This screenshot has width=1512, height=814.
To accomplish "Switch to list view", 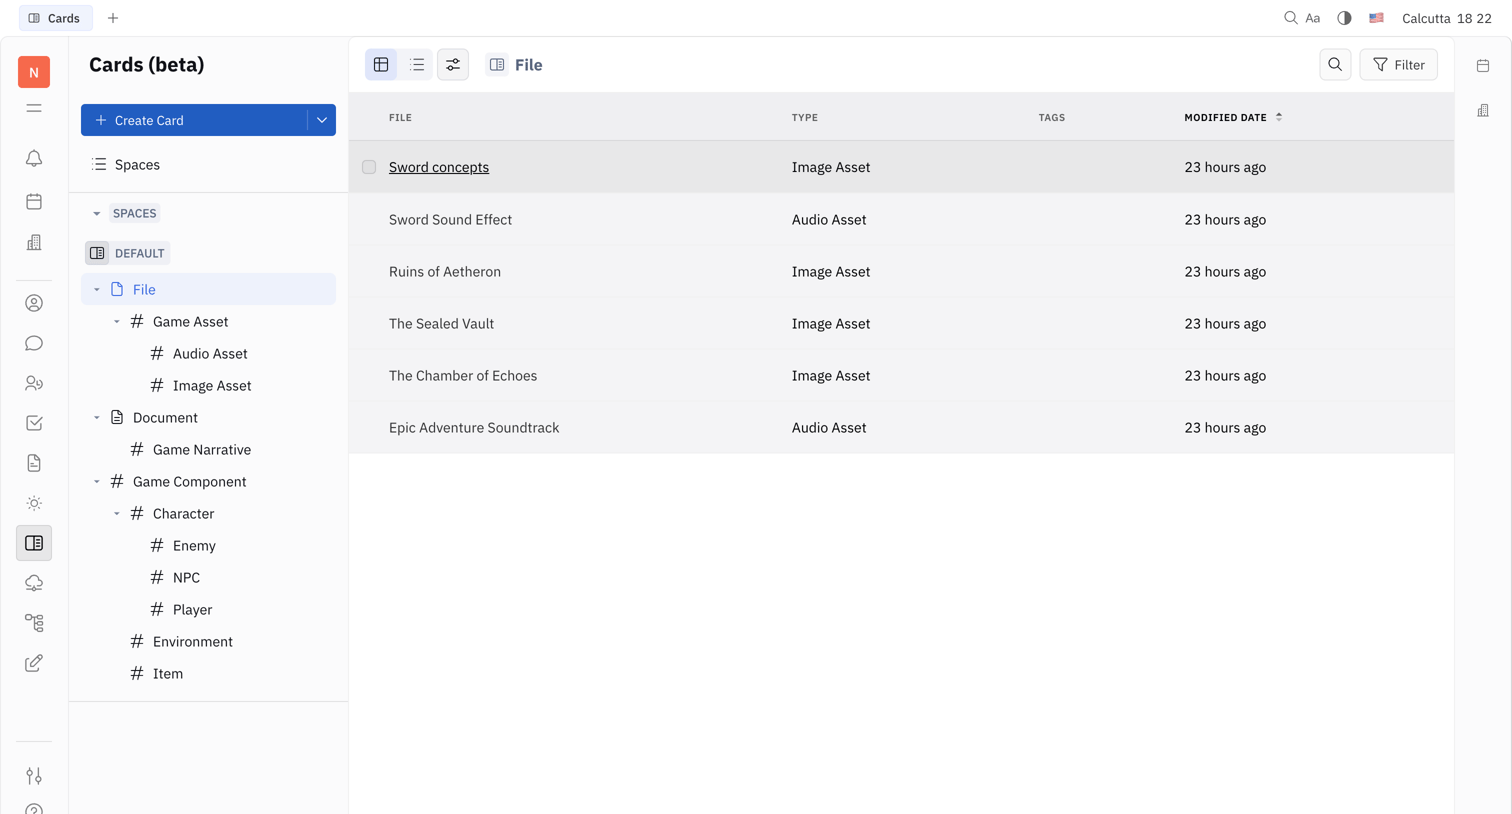I will pyautogui.click(x=417, y=65).
